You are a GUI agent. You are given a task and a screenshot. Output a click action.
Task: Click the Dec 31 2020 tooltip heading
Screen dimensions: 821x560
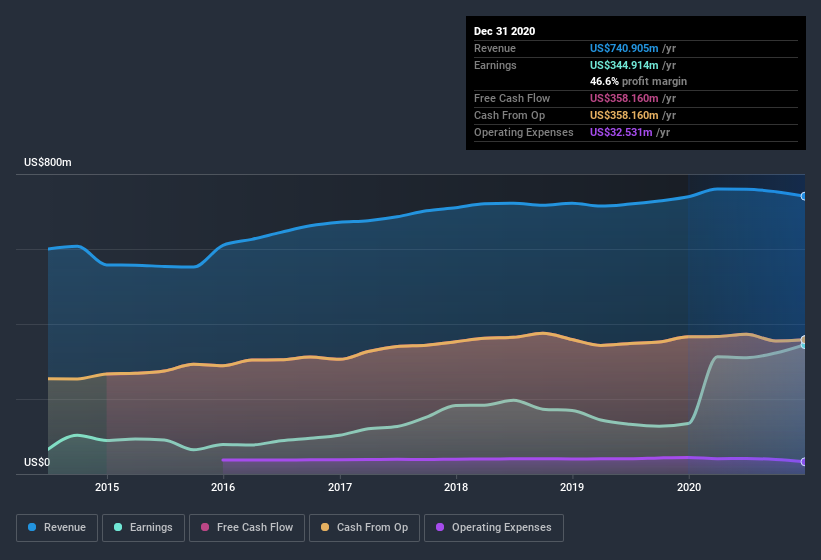click(504, 31)
